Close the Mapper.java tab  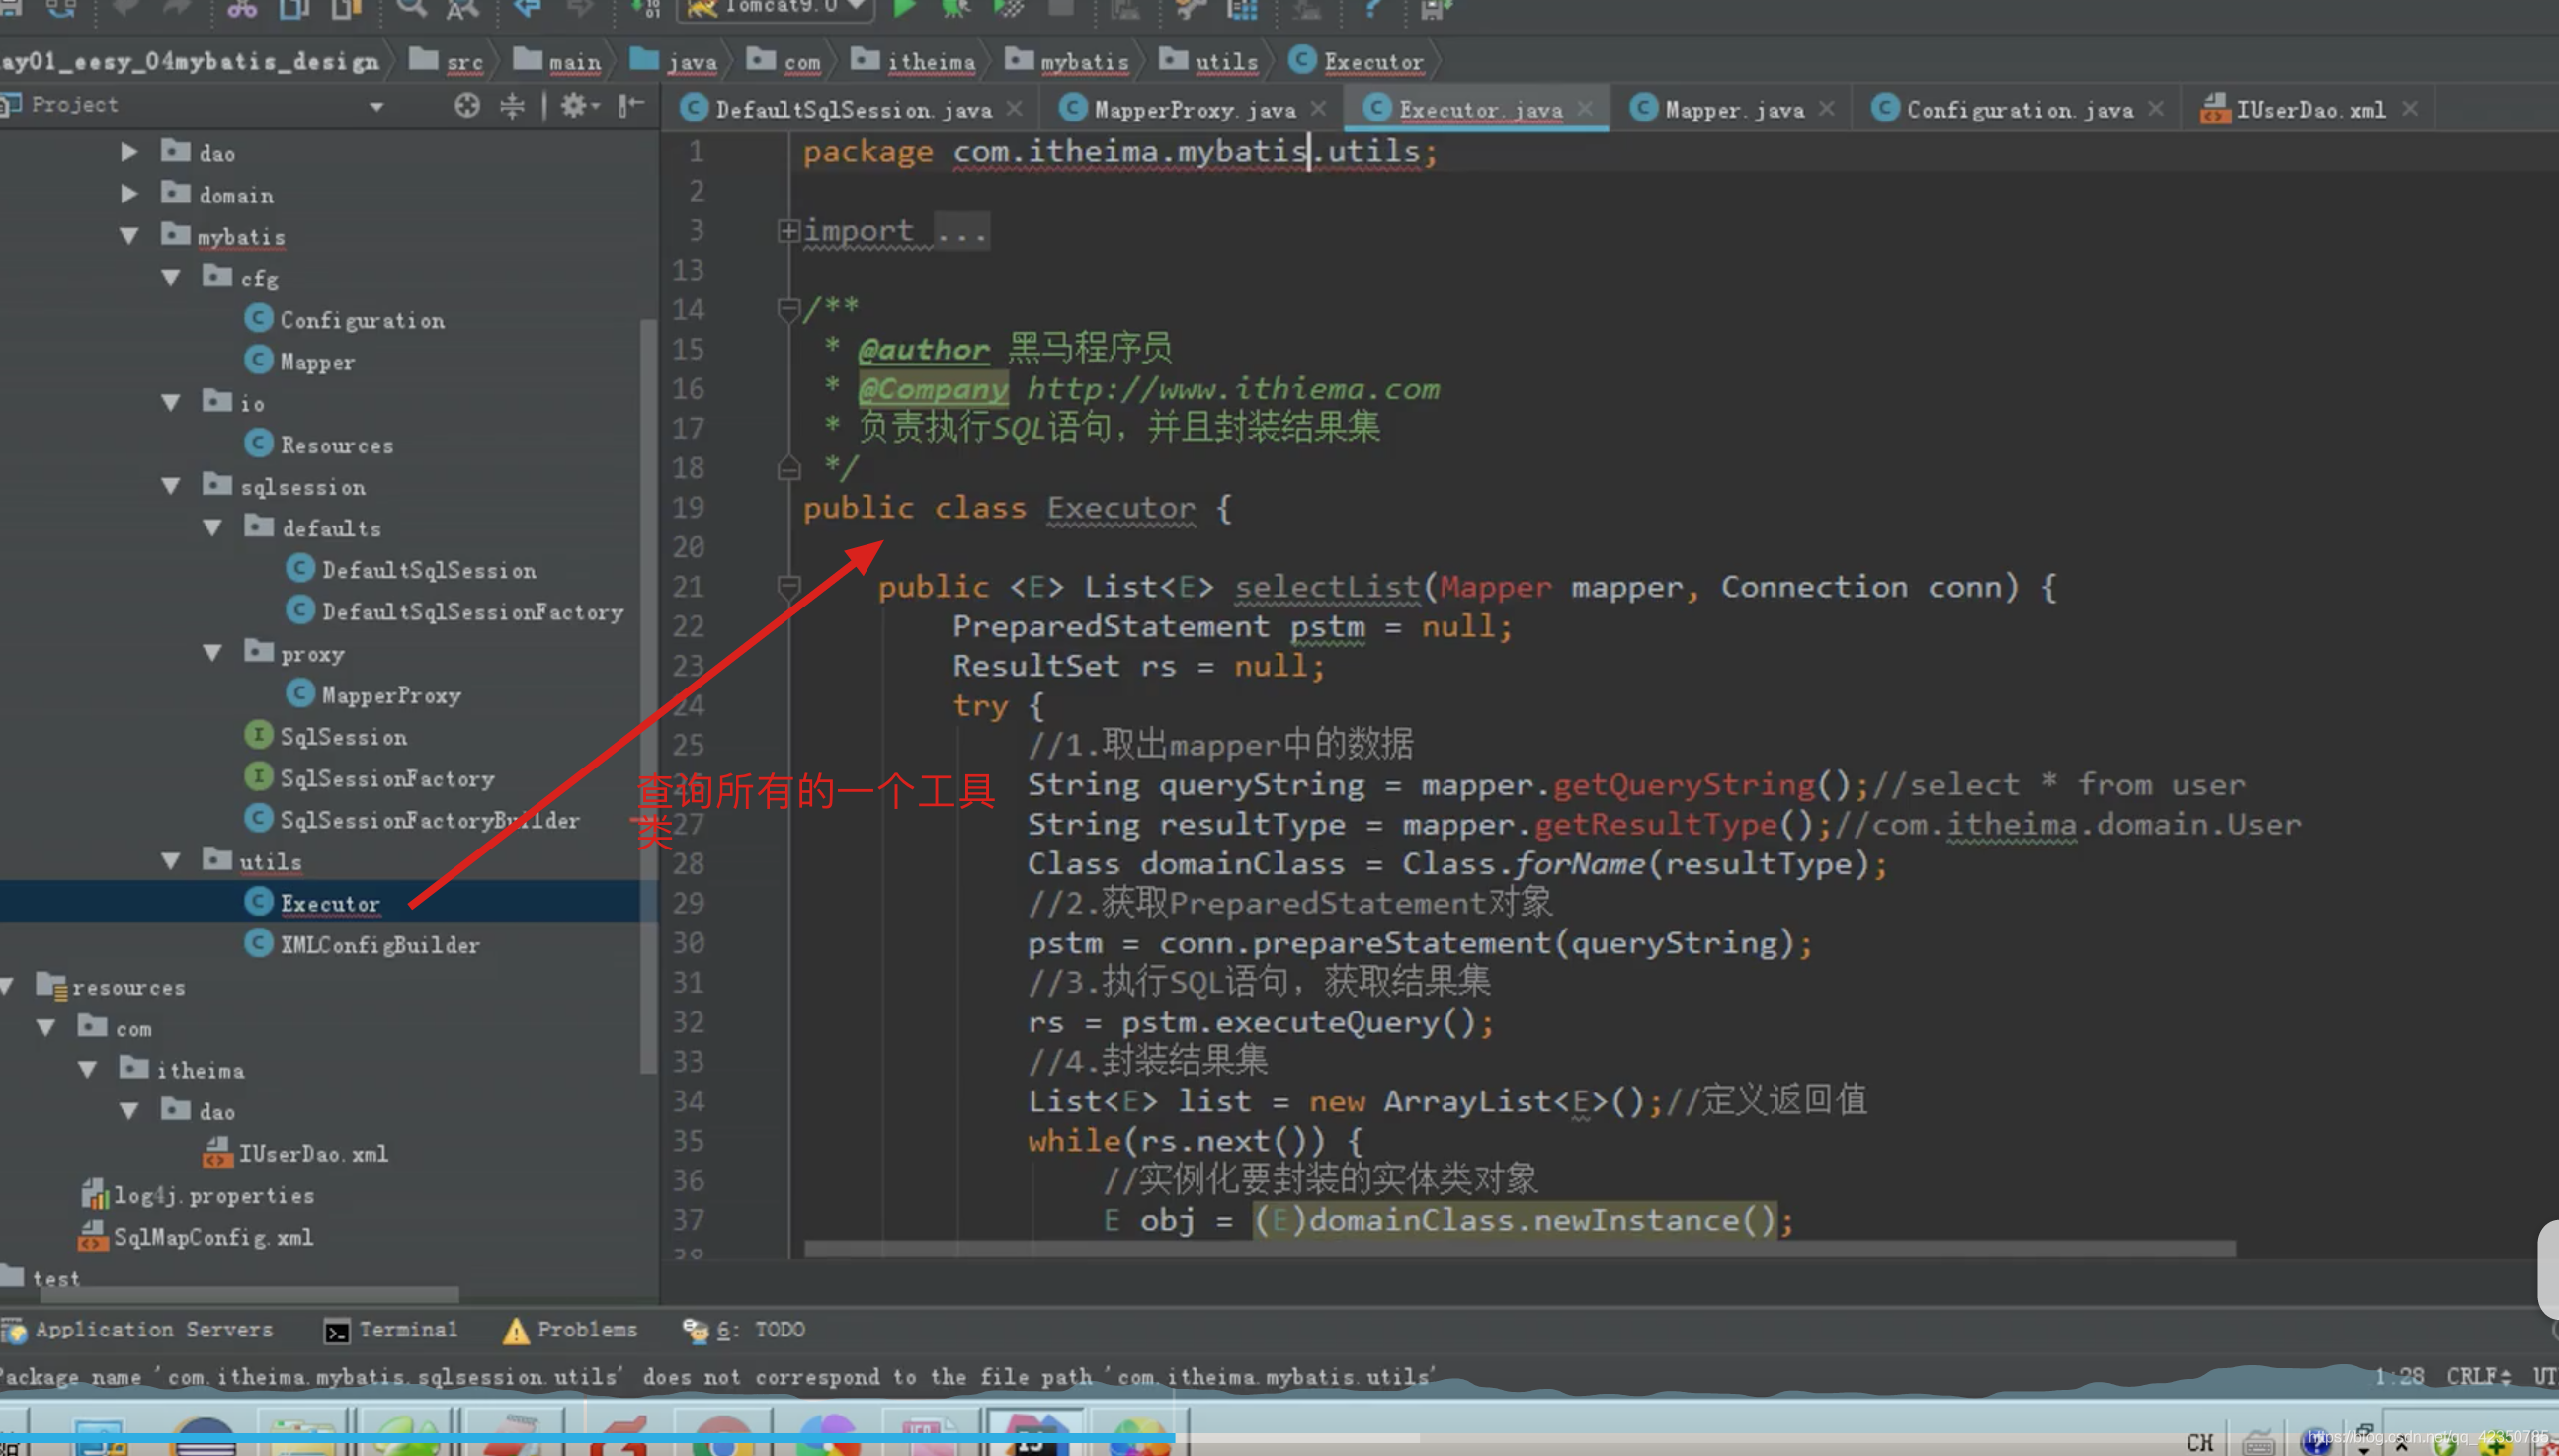click(x=1826, y=108)
